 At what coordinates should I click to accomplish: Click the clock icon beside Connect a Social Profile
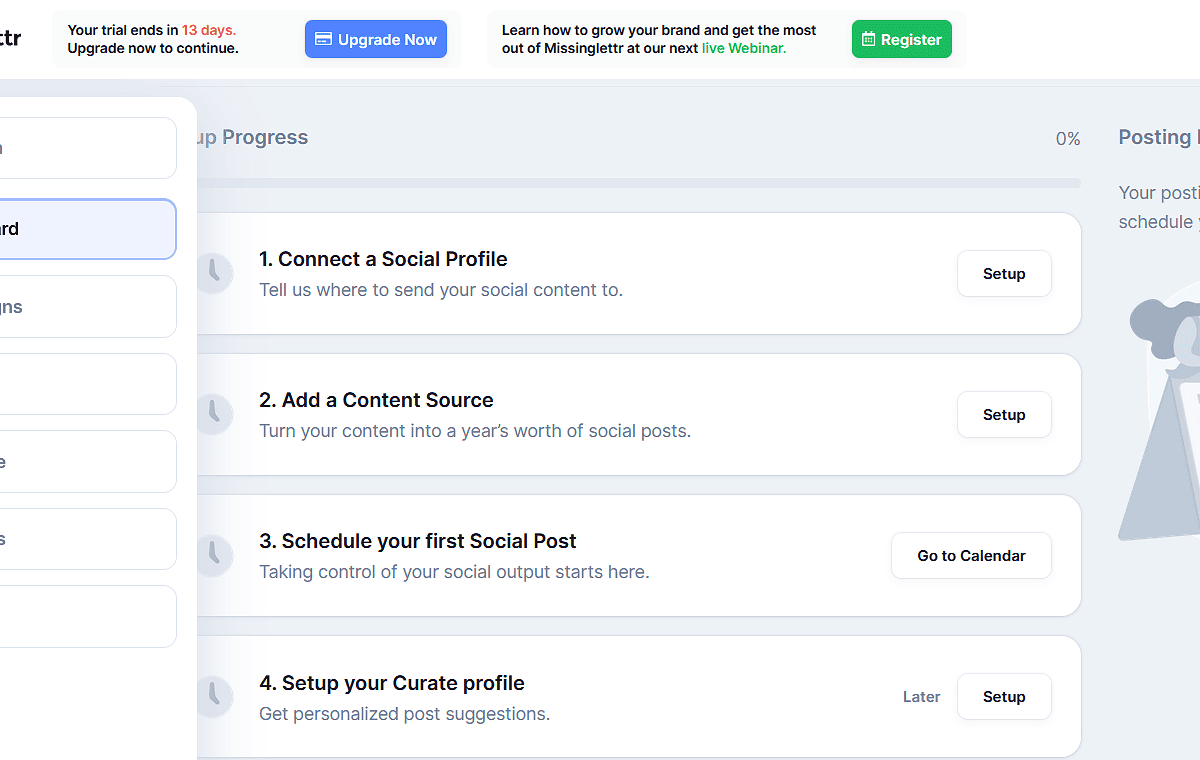tap(213, 273)
